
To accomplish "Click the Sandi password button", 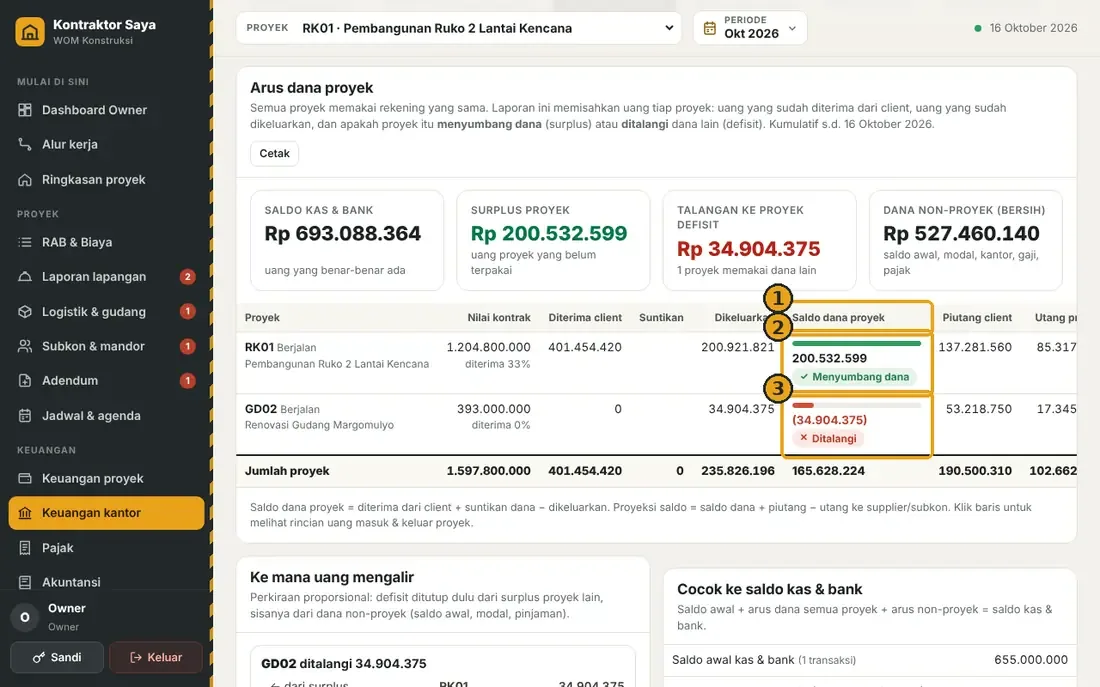I will (57, 658).
